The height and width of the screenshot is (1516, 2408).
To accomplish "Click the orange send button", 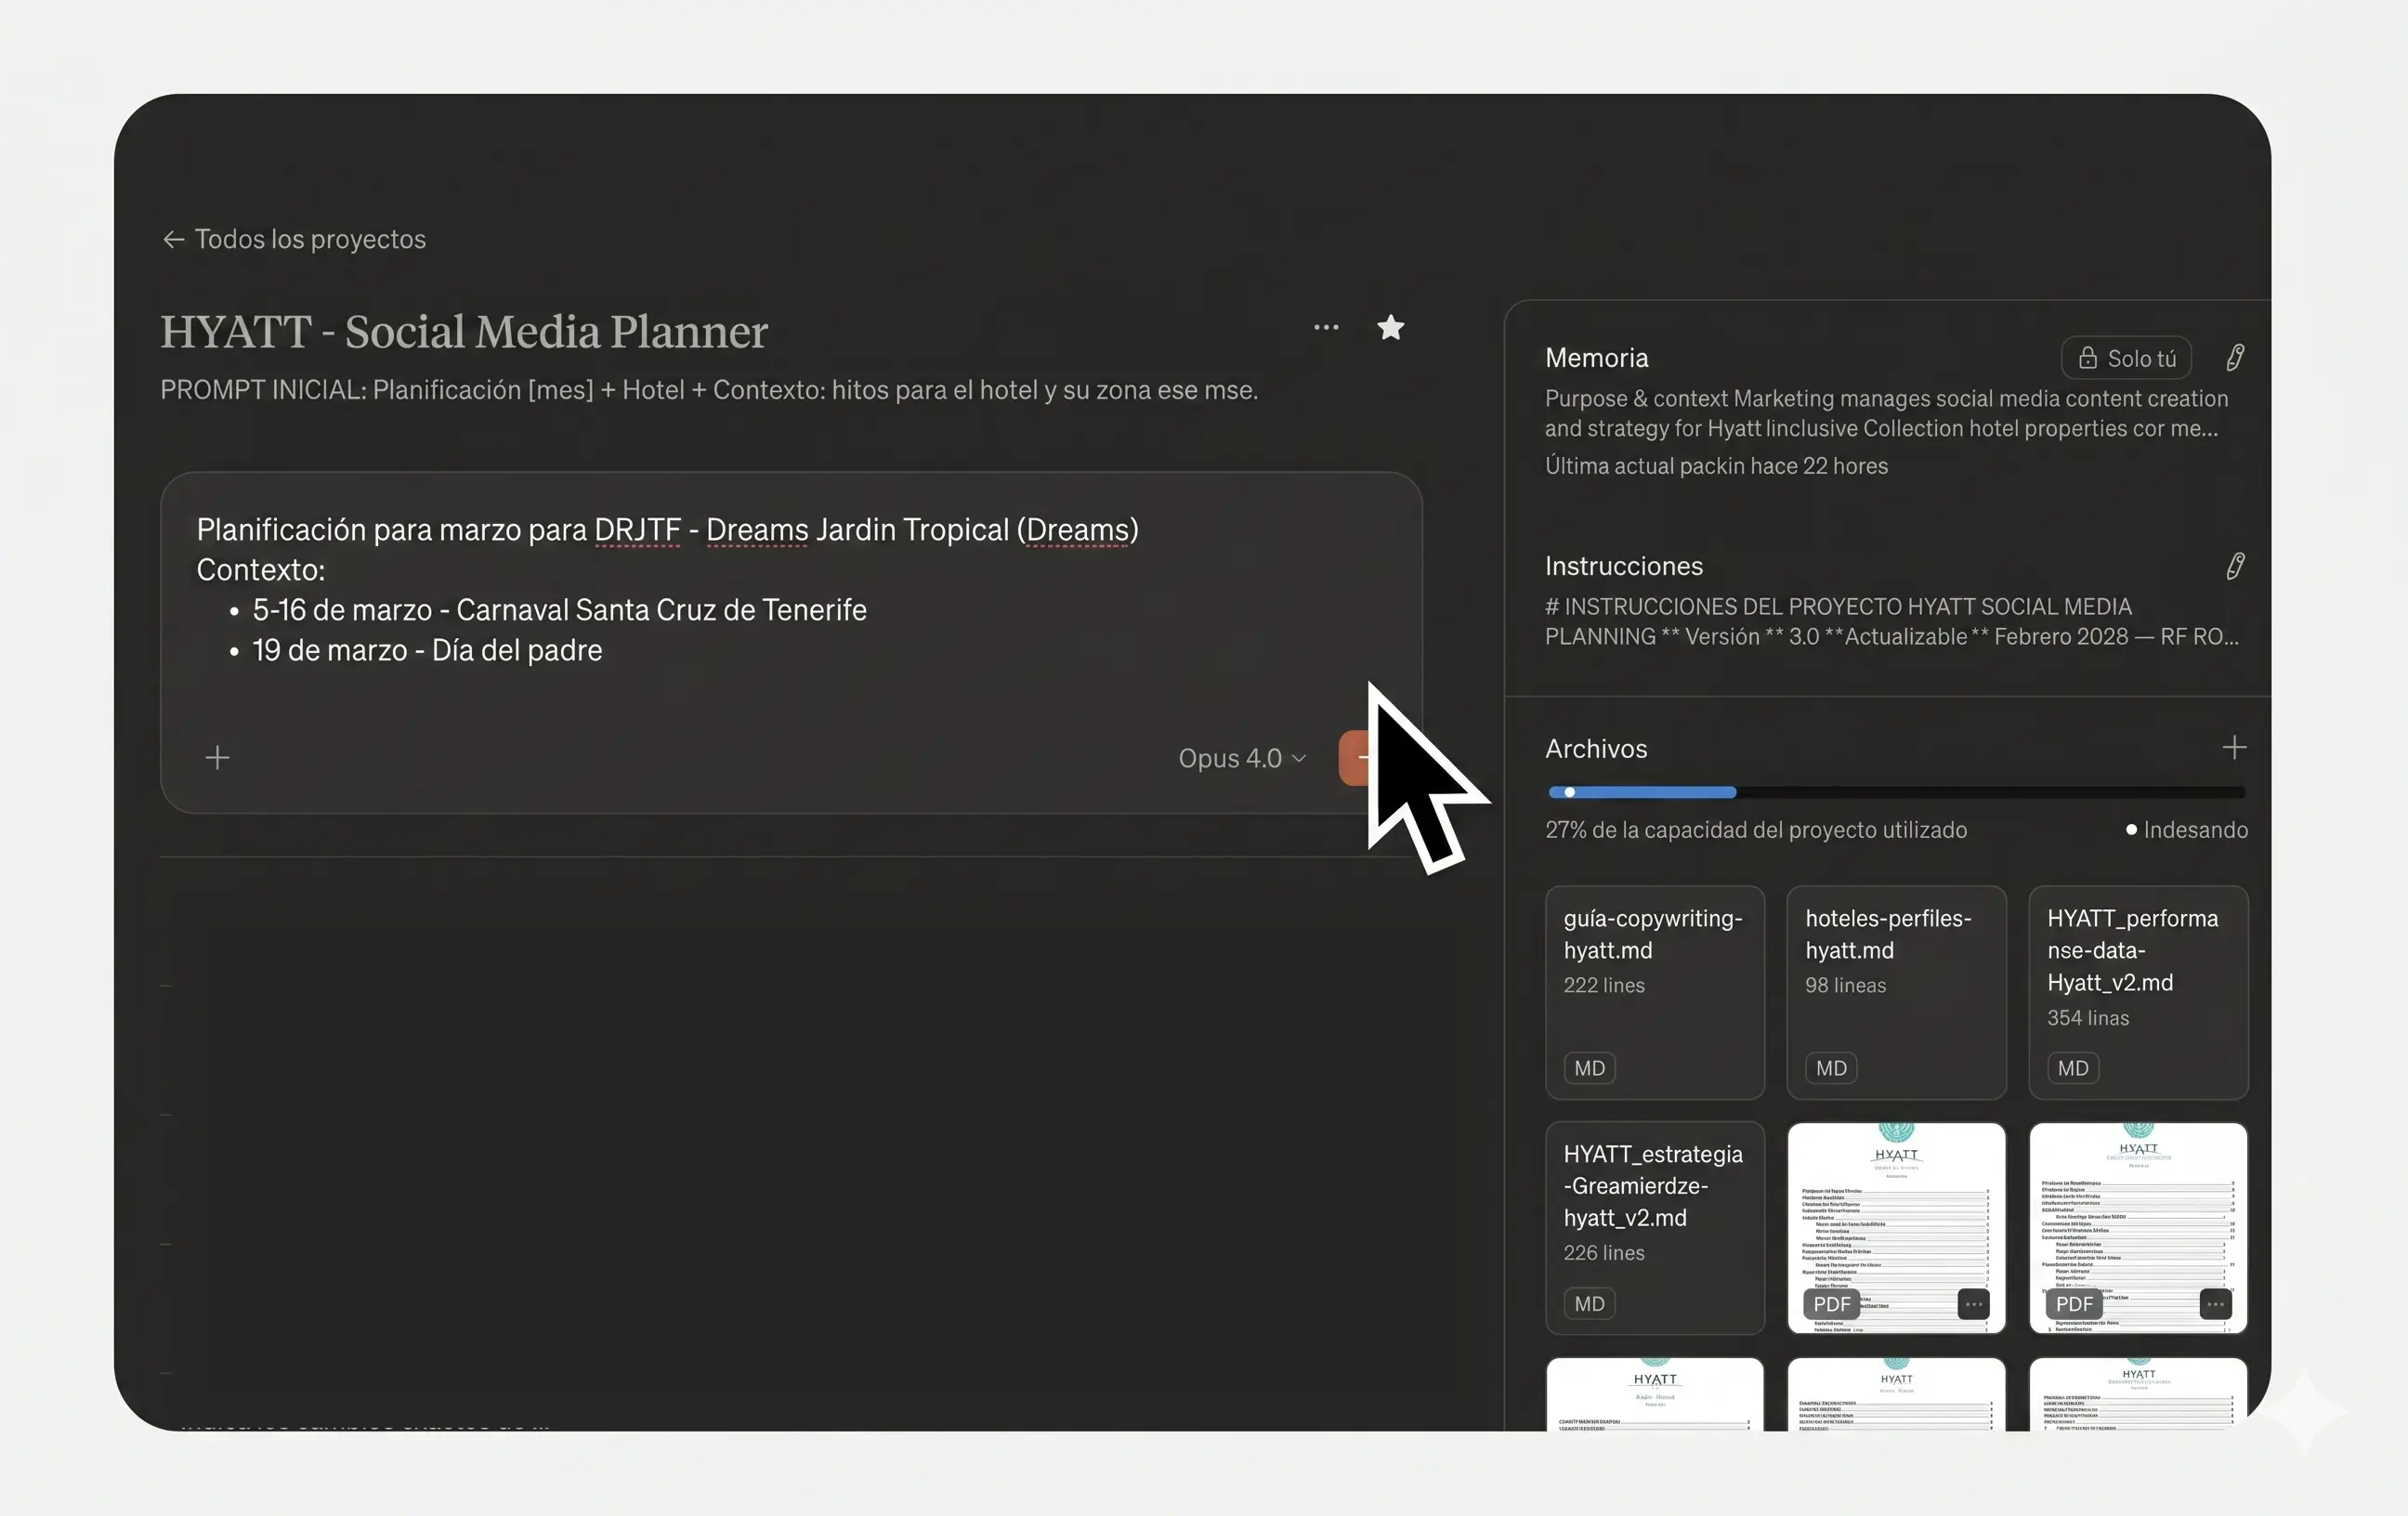I will 1358,758.
